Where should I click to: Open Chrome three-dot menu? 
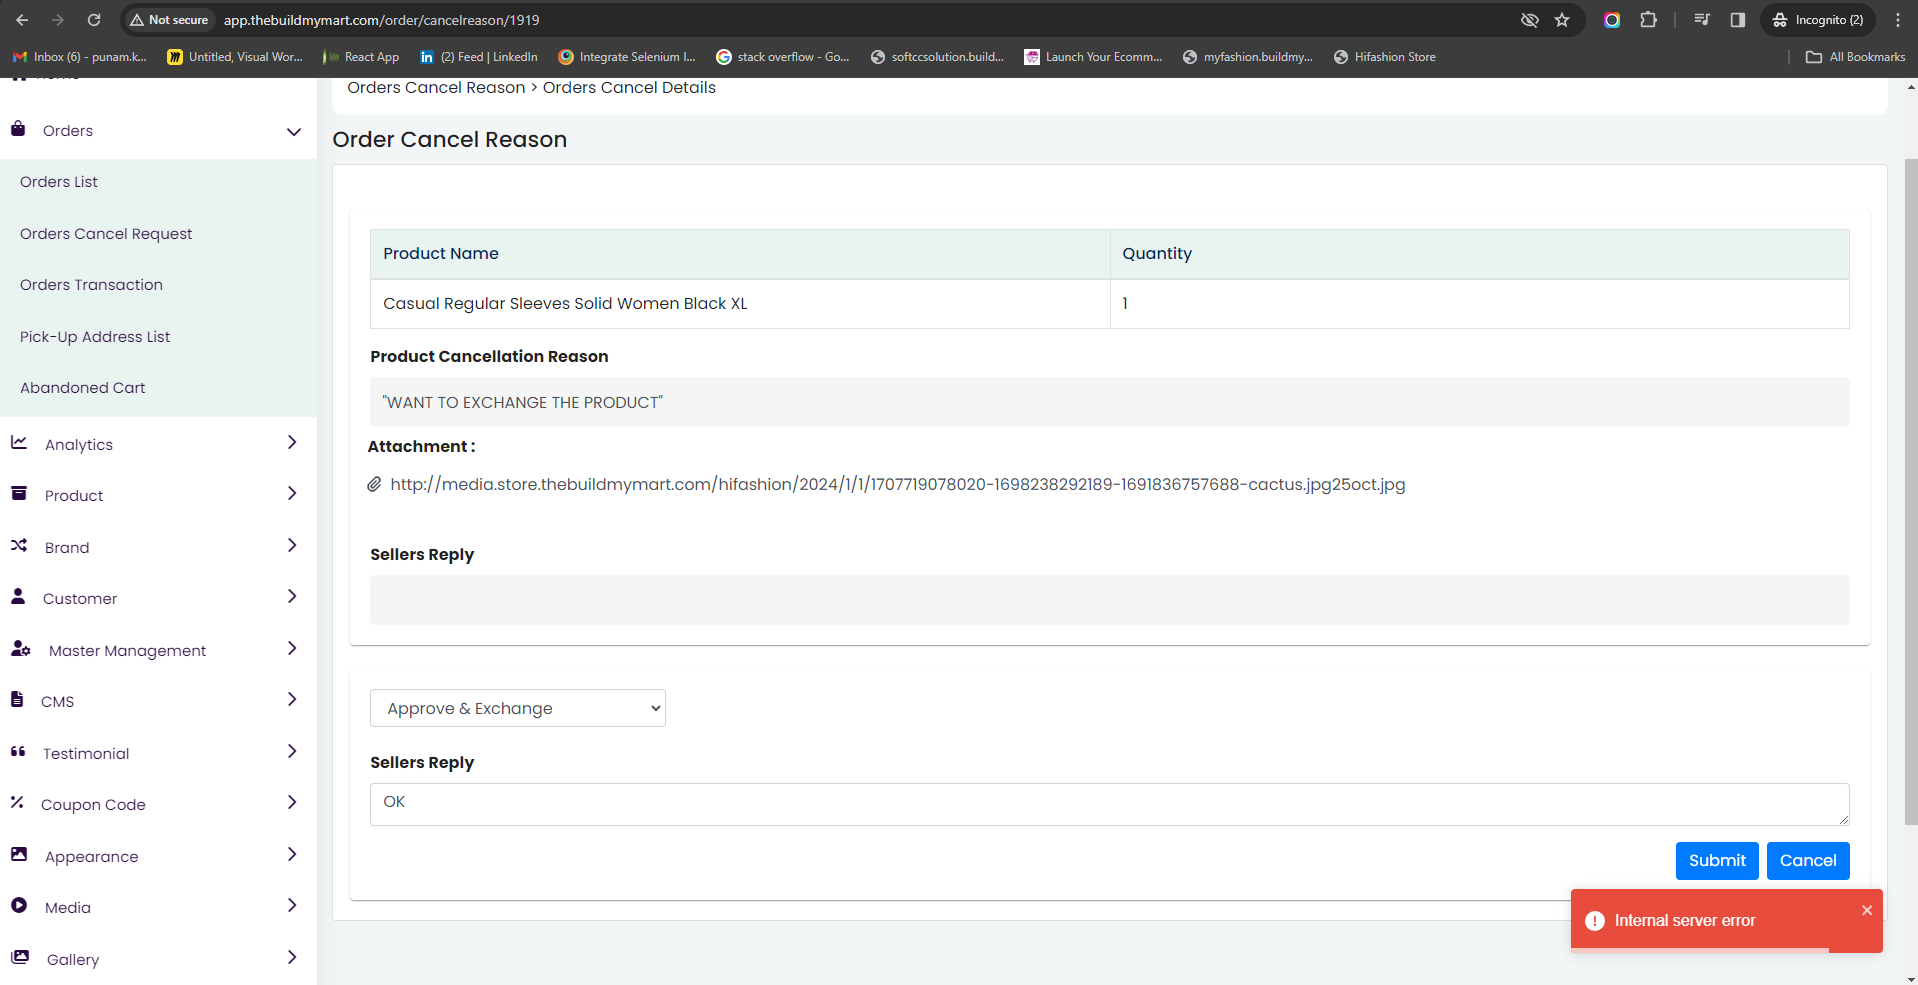click(1898, 20)
